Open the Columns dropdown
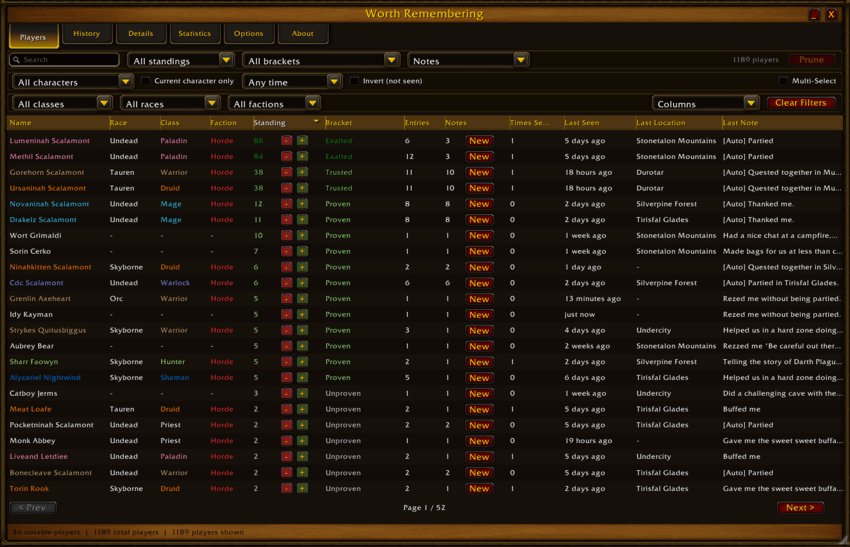The height and width of the screenshot is (547, 850). pos(705,103)
